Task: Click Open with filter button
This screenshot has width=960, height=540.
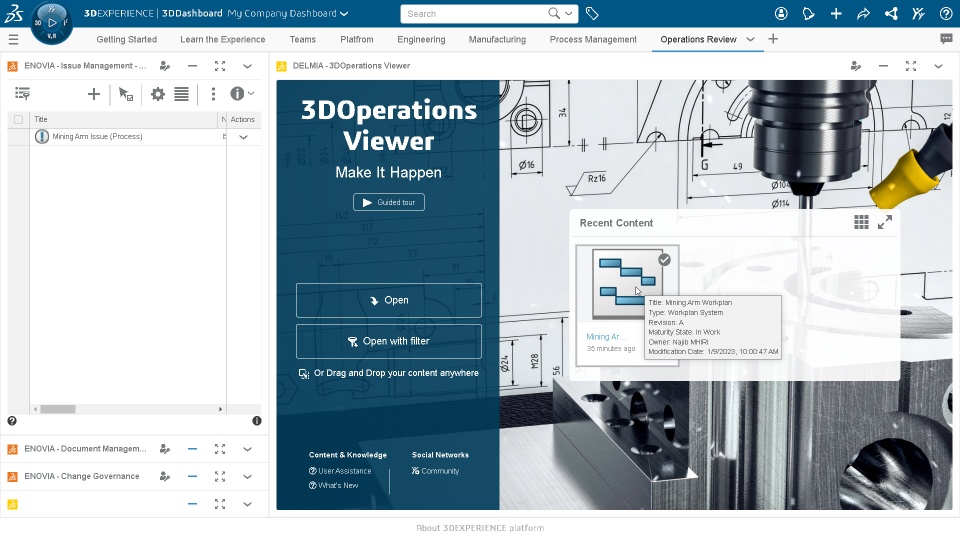Action: point(389,341)
